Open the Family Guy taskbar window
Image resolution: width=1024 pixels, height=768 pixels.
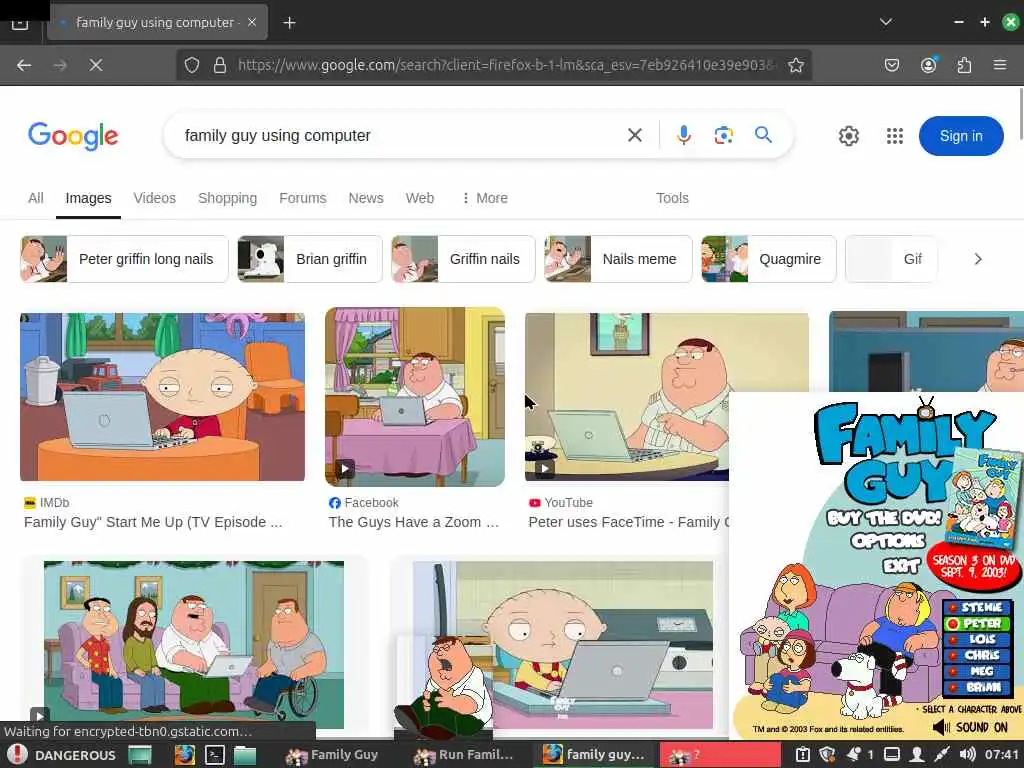coord(333,755)
